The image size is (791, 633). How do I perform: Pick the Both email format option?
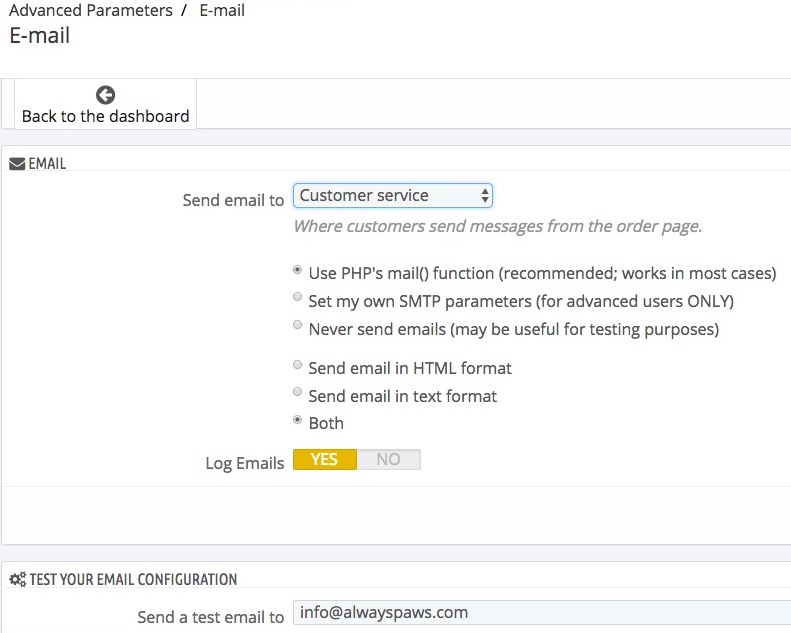(298, 419)
